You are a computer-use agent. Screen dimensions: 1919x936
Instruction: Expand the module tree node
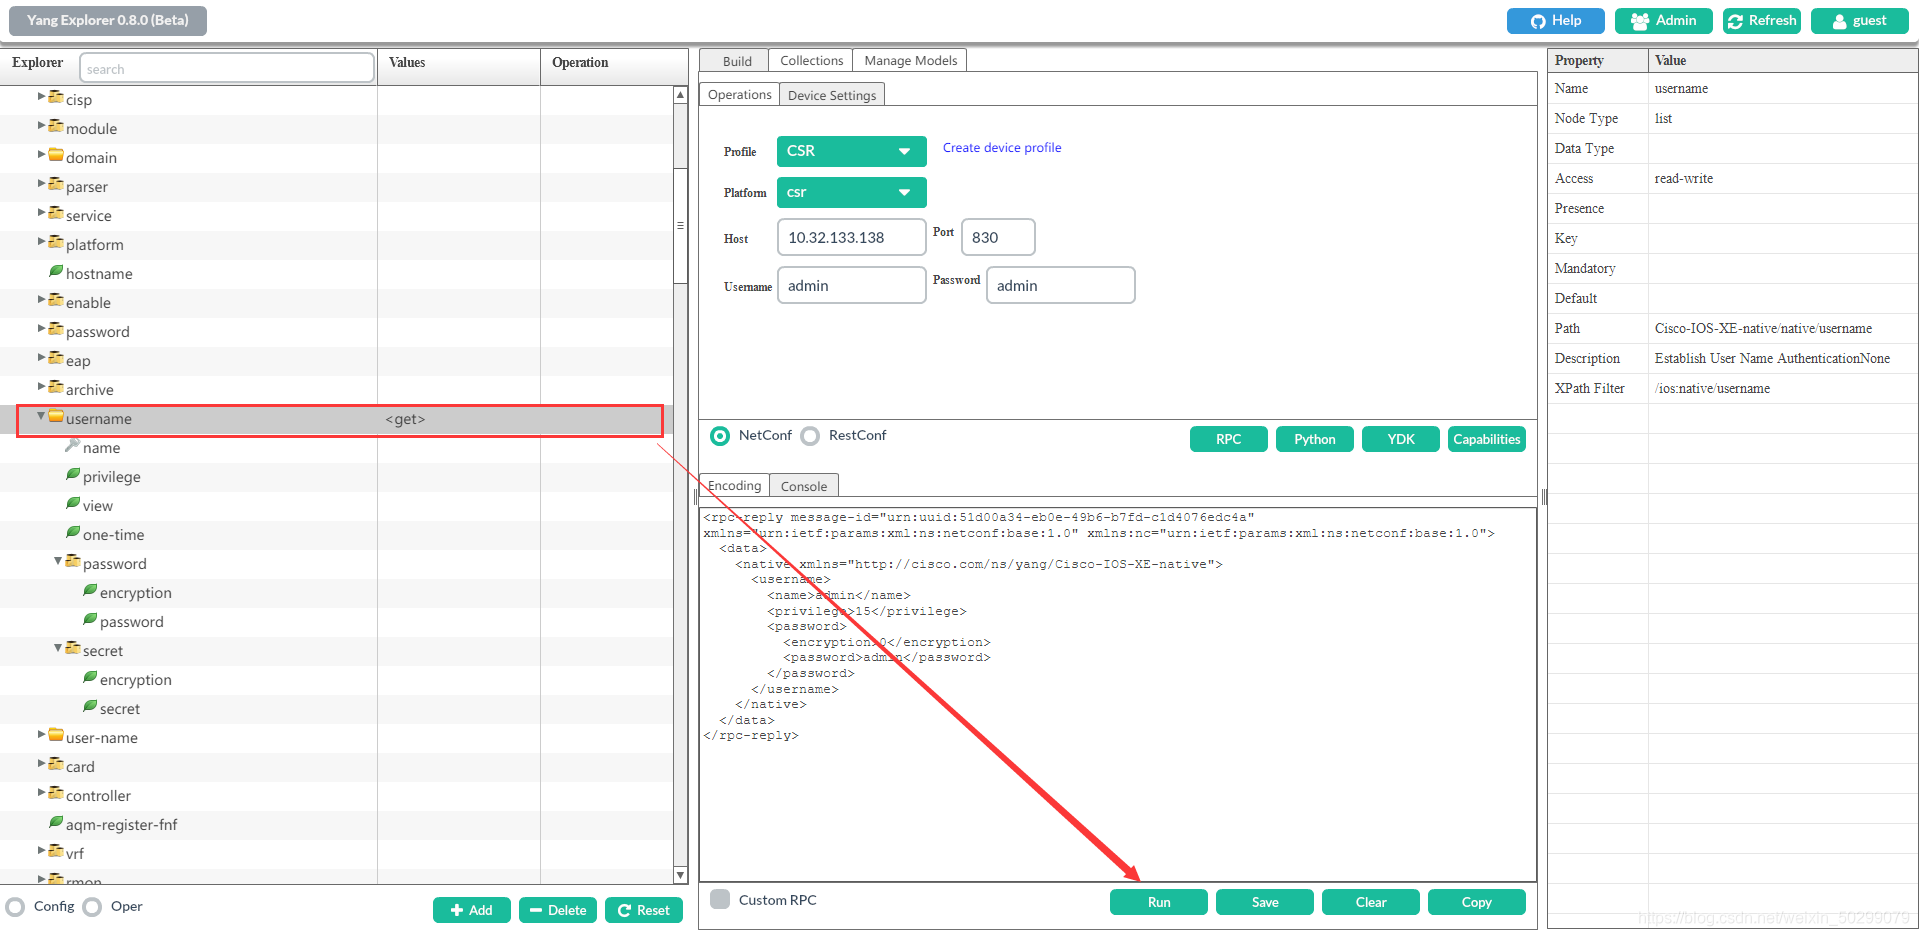[x=41, y=126]
